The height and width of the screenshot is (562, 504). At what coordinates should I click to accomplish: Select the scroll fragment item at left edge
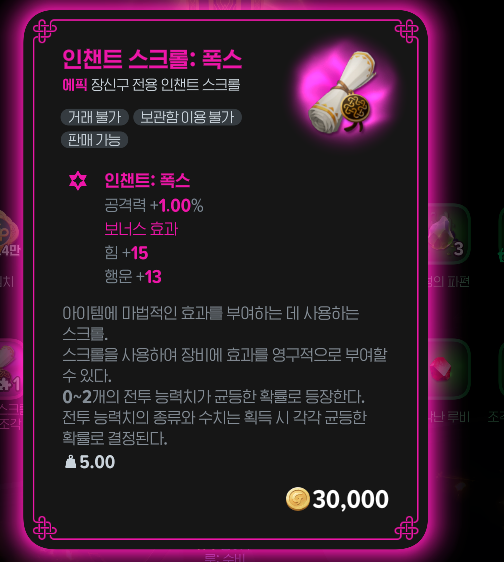(x=11, y=369)
